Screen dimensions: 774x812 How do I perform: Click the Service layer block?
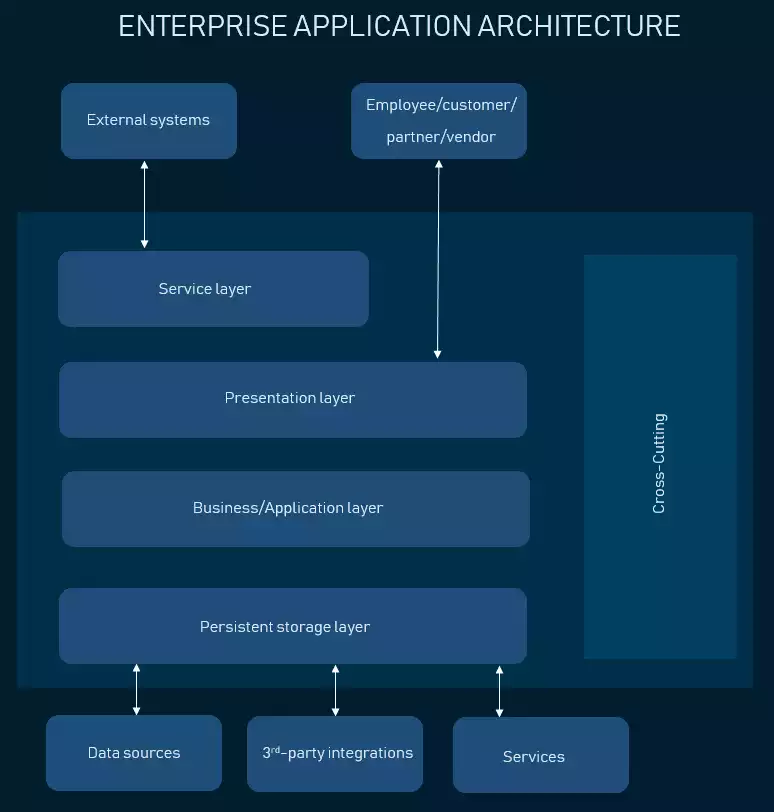point(213,289)
